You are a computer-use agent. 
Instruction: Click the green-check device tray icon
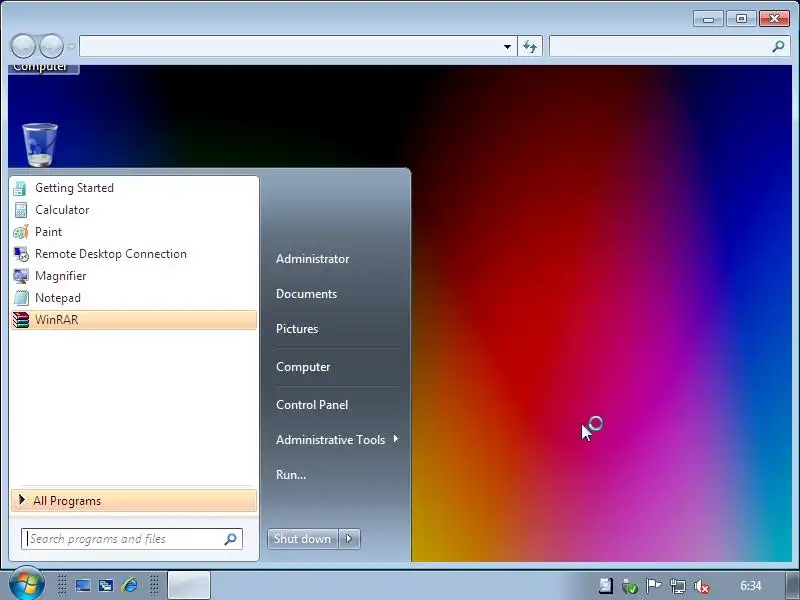tap(630, 586)
